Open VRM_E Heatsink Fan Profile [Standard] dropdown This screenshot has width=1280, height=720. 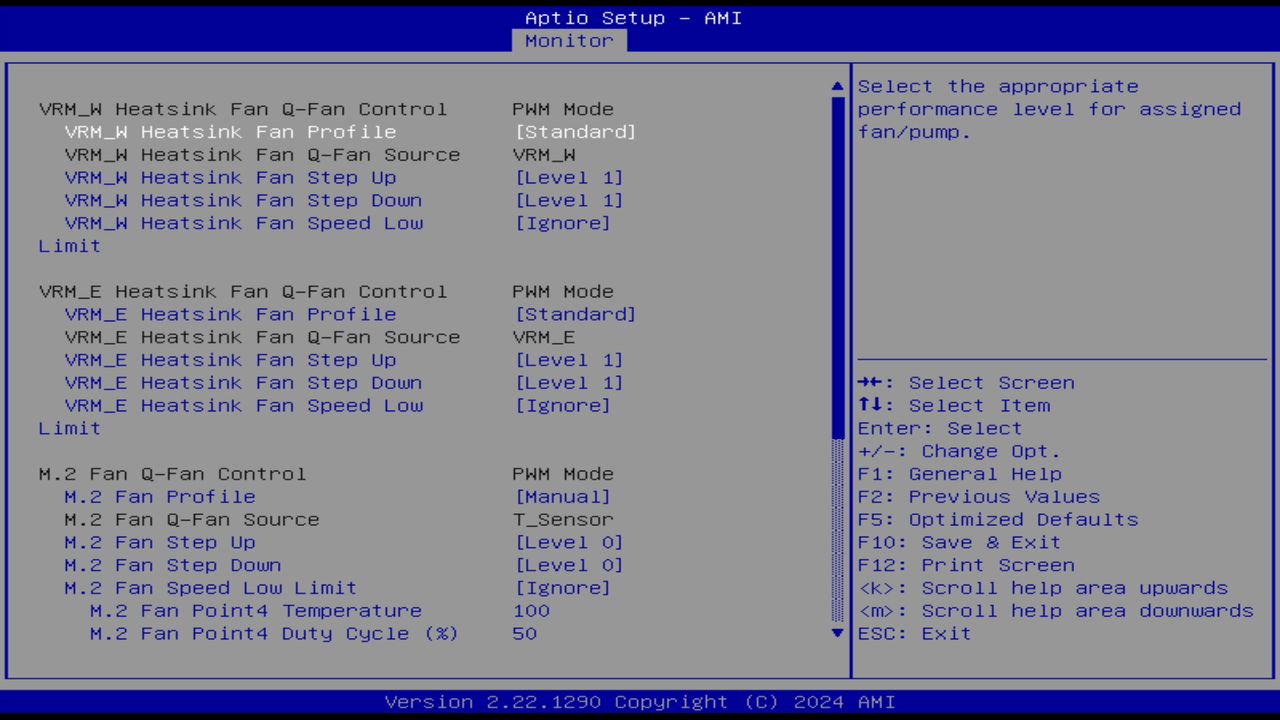[575, 315]
